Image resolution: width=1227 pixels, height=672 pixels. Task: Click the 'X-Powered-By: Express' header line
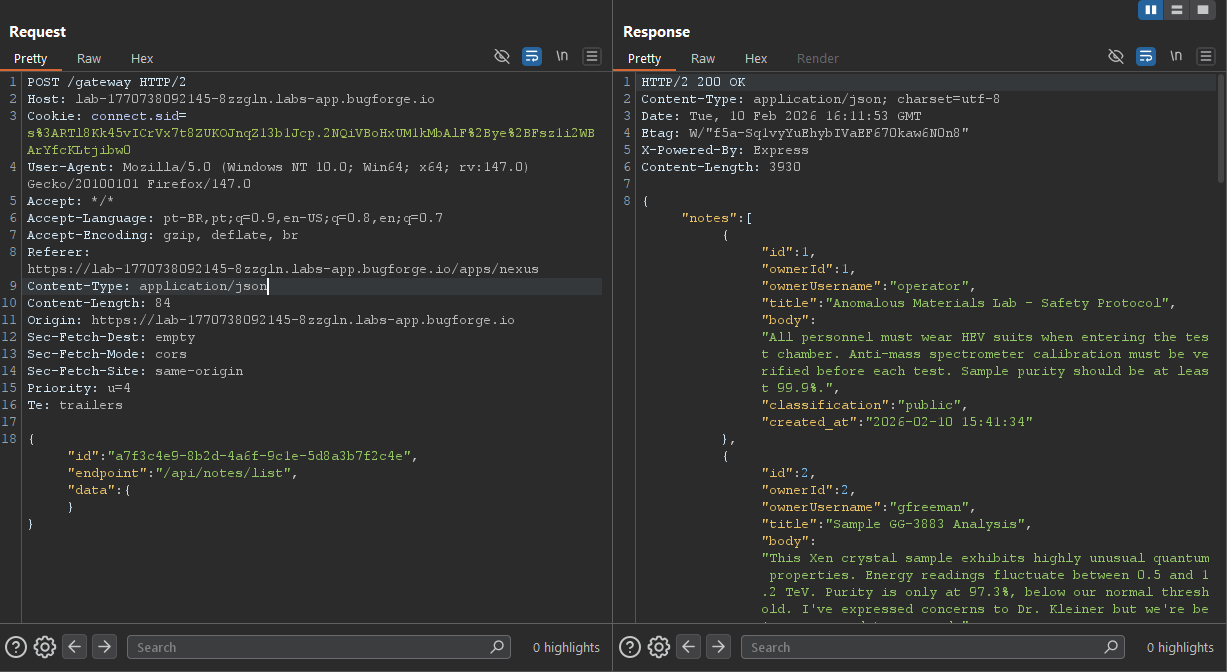point(725,150)
